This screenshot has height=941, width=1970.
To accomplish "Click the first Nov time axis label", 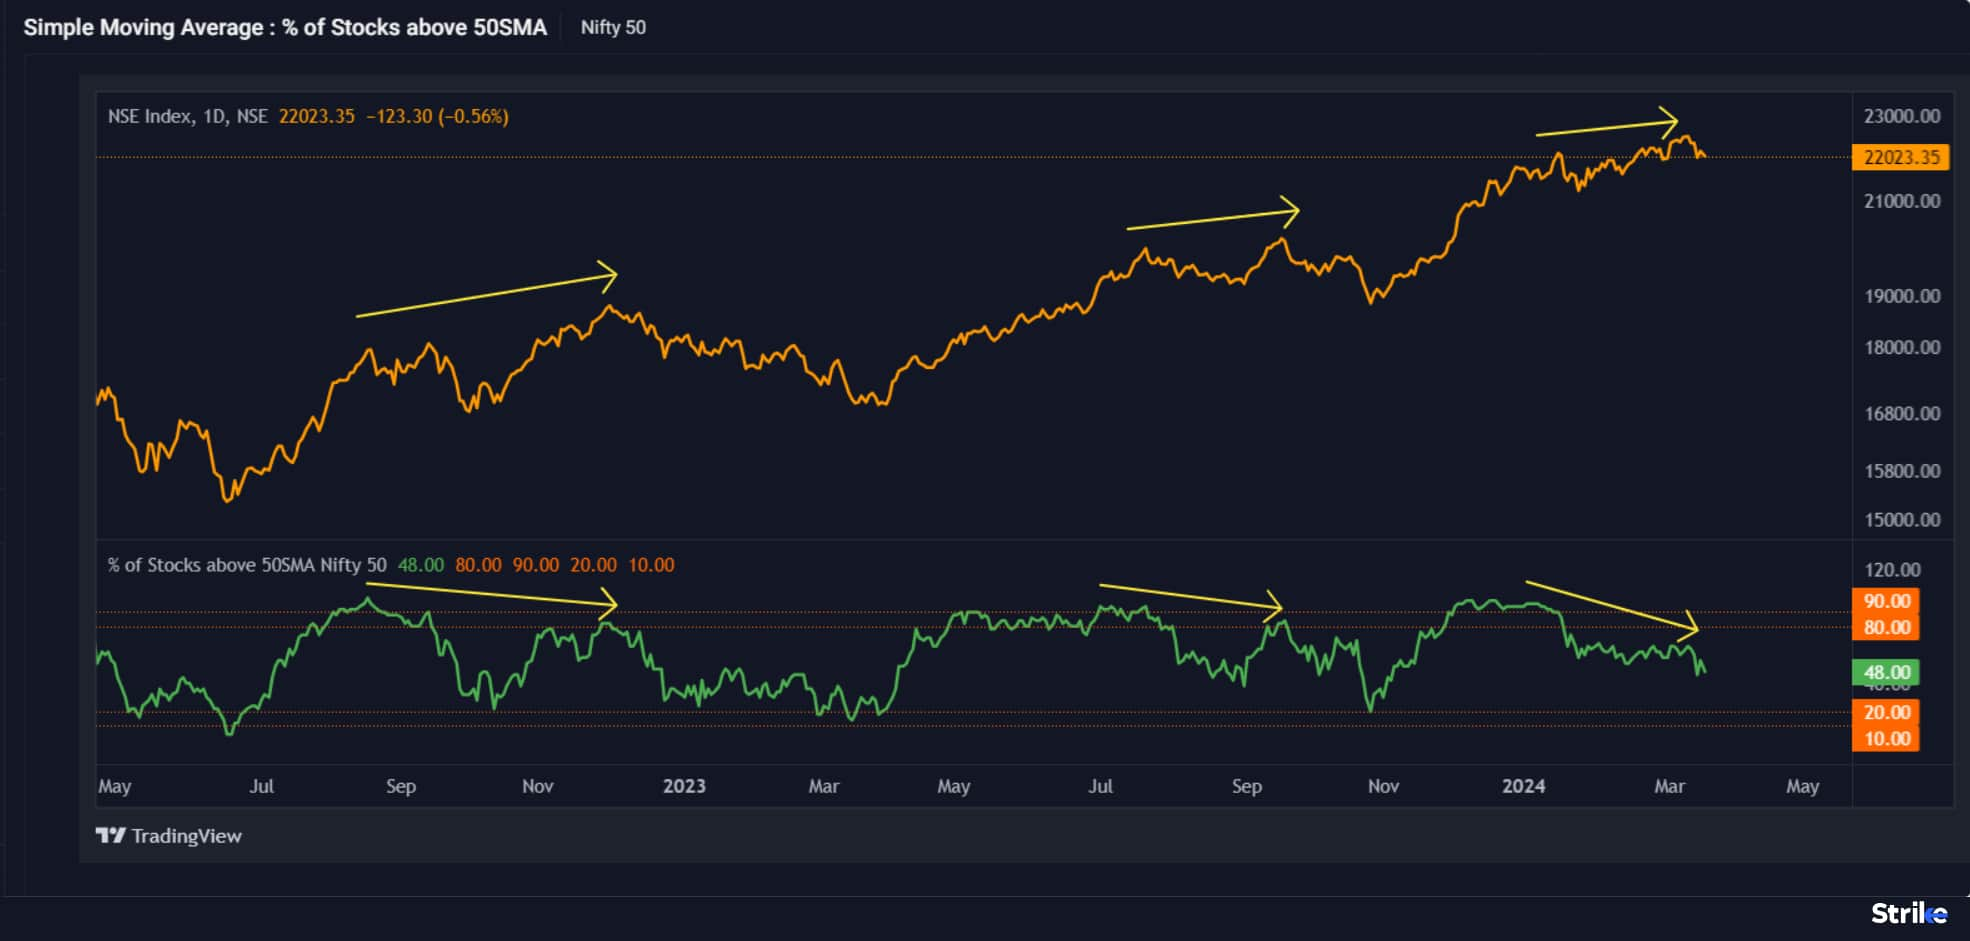I will (x=538, y=787).
